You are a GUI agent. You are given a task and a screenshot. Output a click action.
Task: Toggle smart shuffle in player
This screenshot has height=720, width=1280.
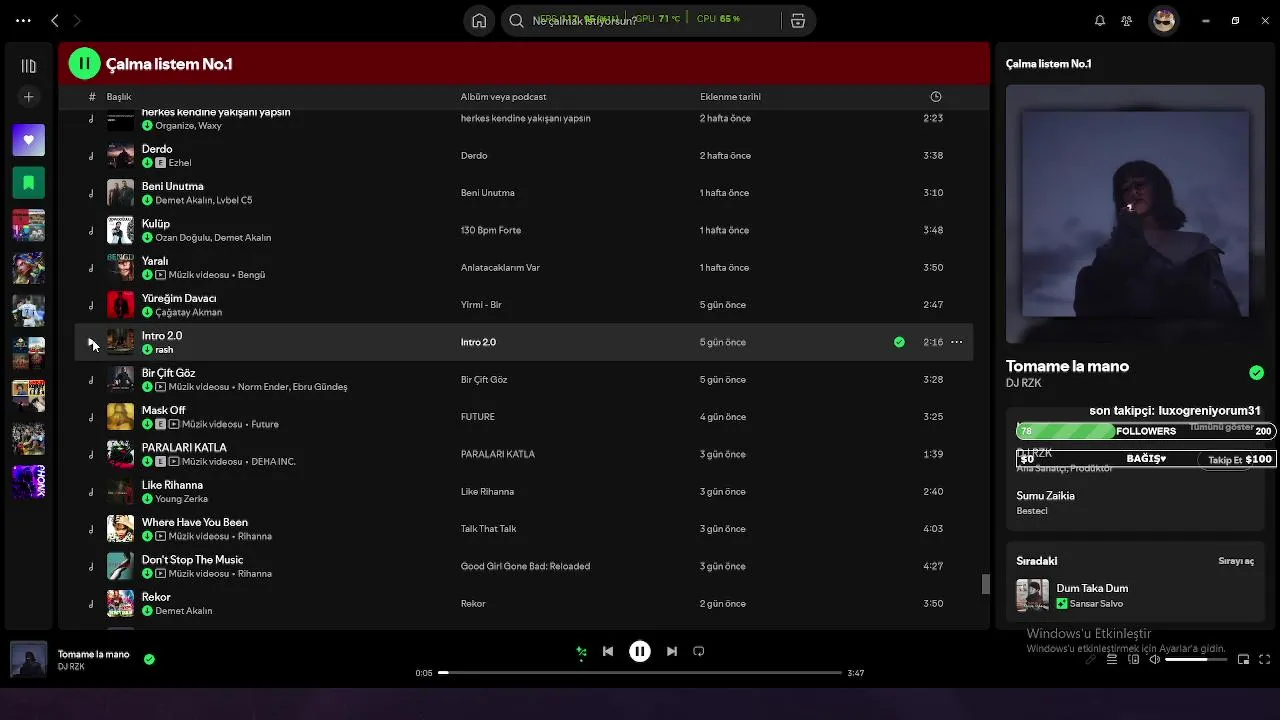581,652
